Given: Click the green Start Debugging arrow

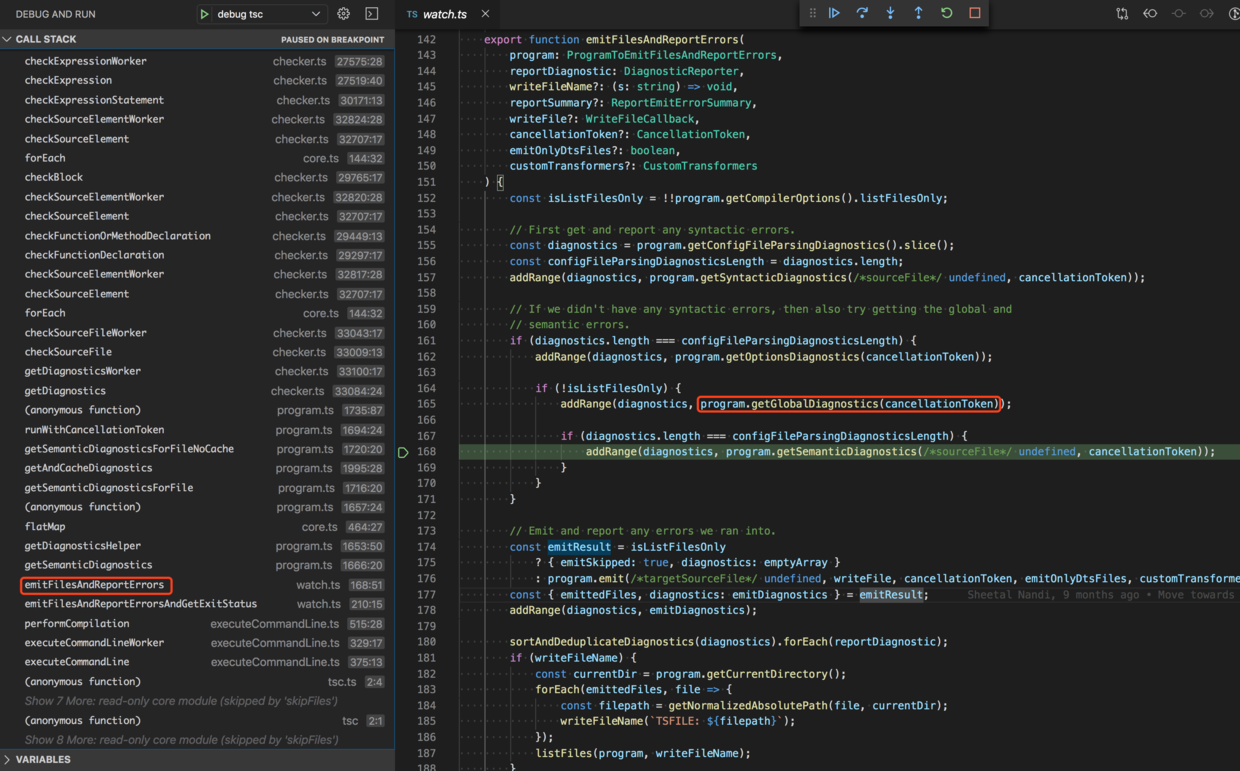Looking at the screenshot, I should 204,14.
